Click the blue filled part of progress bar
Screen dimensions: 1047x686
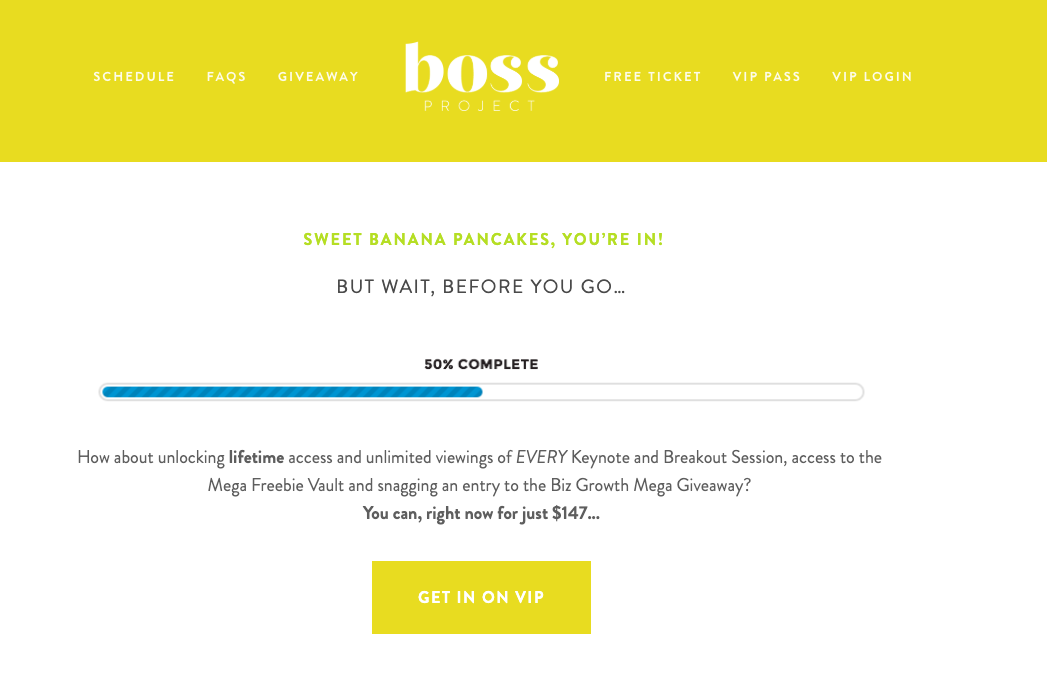(x=292, y=392)
